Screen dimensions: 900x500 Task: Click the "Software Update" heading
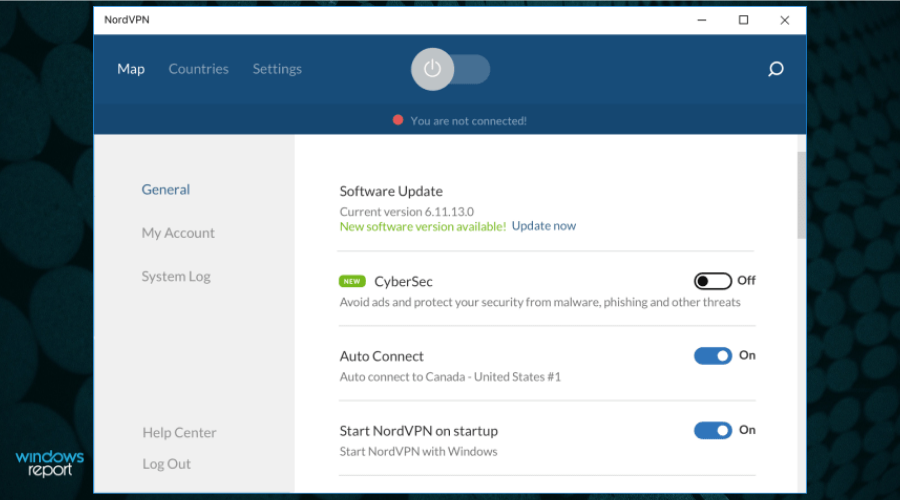pyautogui.click(x=391, y=191)
